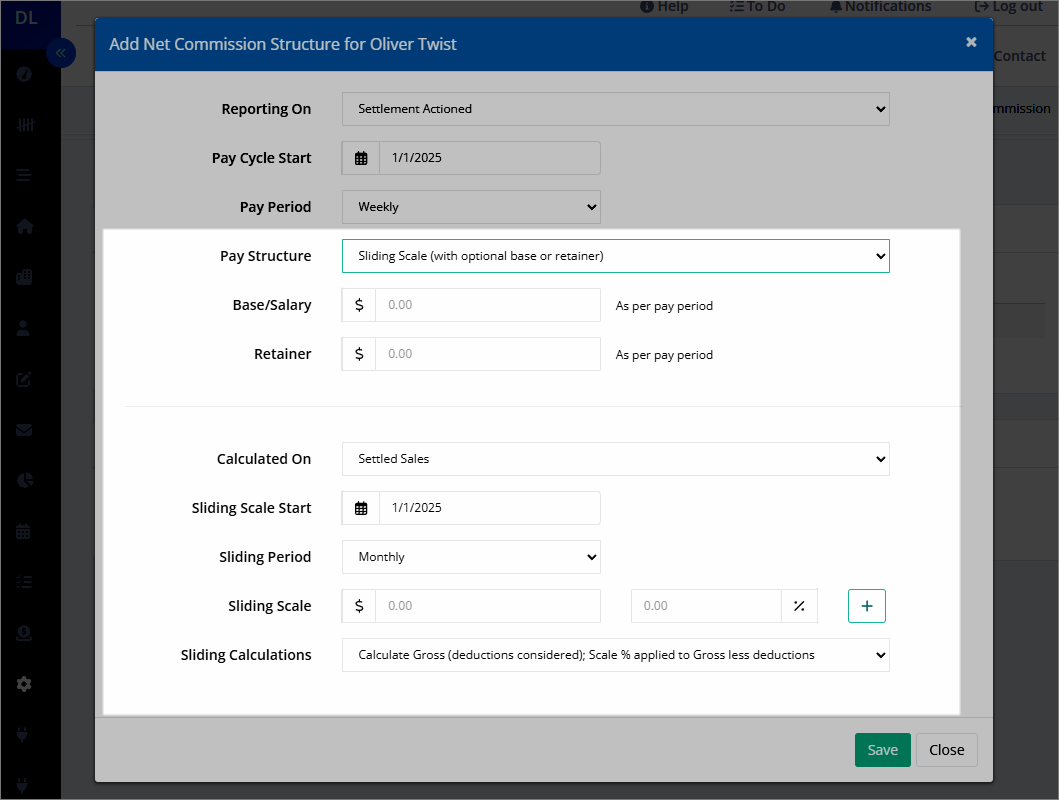Click 'As per pay period' beside Base/Salary
This screenshot has height=800, width=1059.
(x=664, y=306)
